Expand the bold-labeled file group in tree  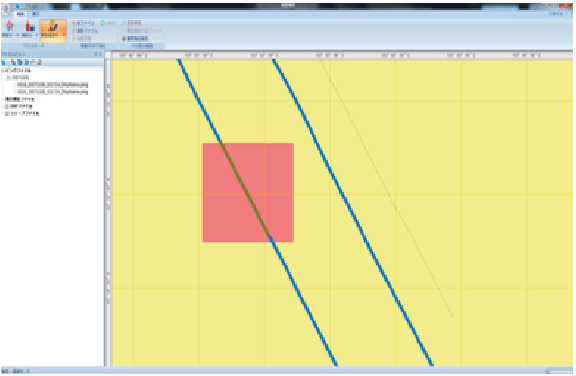point(3,99)
